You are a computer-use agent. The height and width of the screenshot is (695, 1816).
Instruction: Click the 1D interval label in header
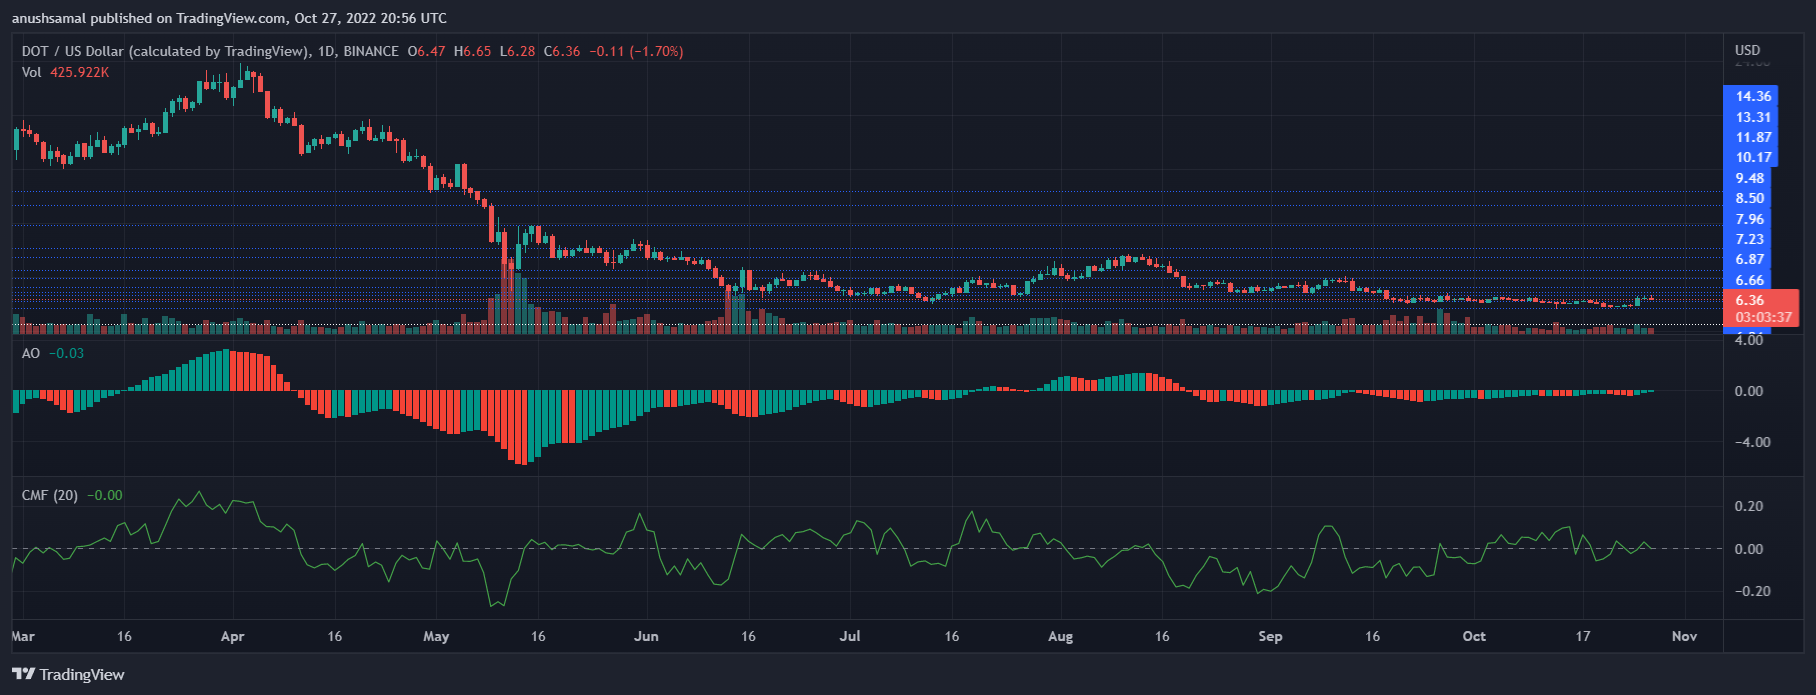pos(325,51)
